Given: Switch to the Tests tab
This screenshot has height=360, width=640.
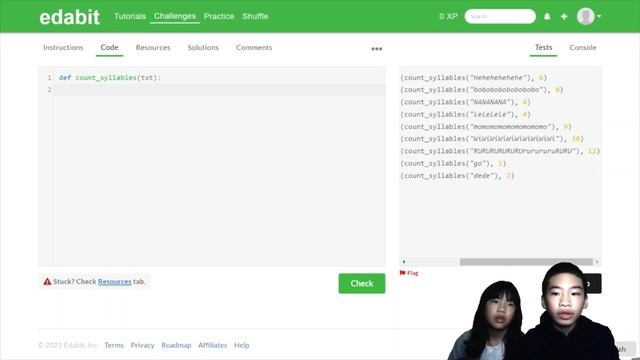Looking at the screenshot, I should pos(543,47).
